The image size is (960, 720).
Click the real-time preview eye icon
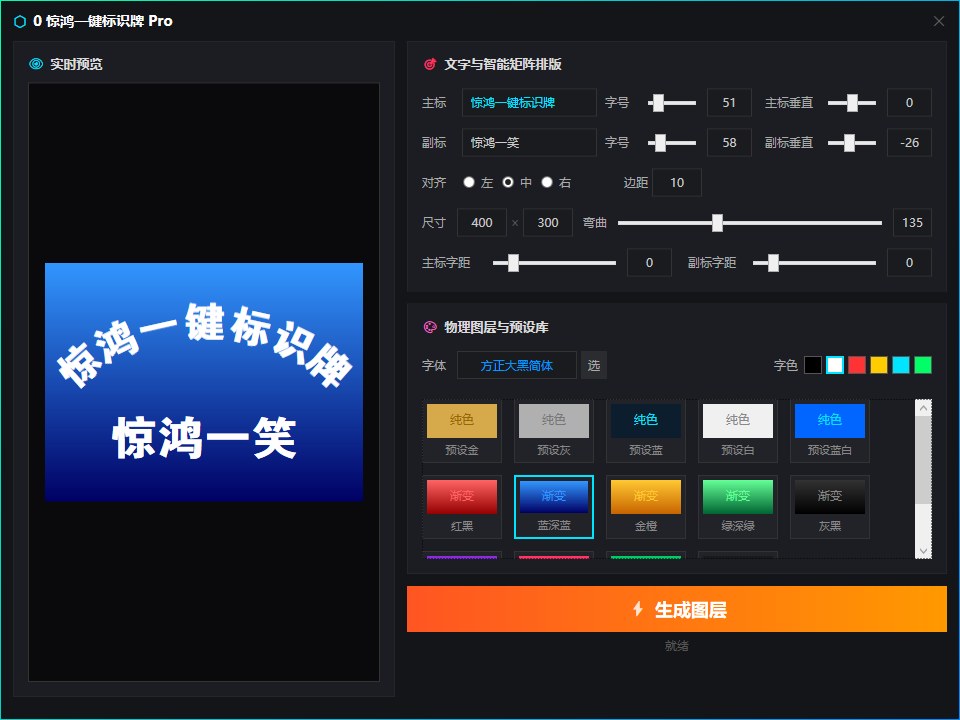click(x=36, y=64)
